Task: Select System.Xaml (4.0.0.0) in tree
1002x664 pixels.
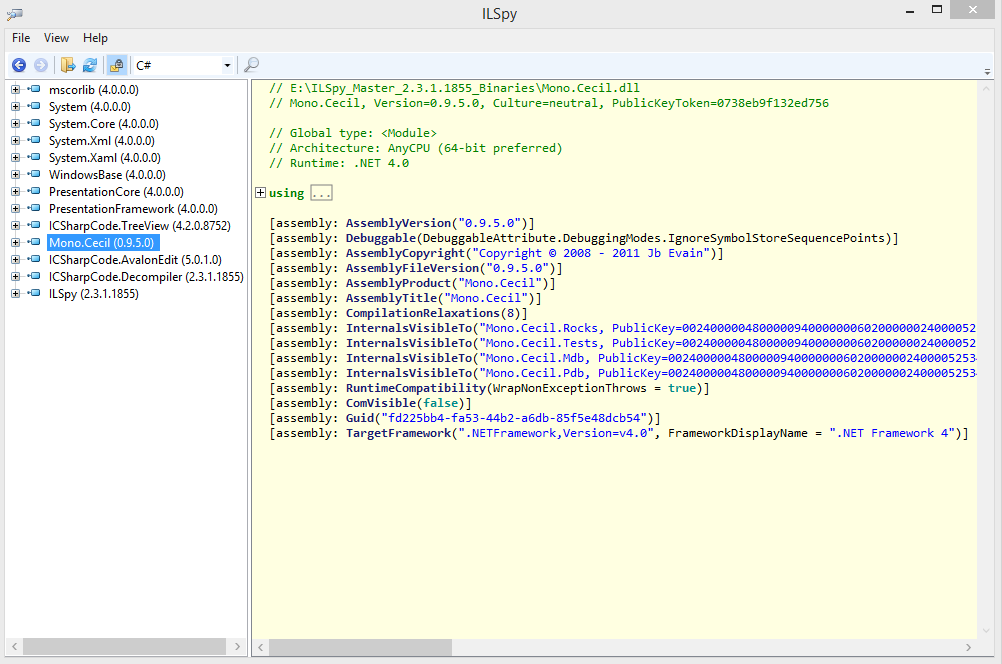Action: click(105, 157)
